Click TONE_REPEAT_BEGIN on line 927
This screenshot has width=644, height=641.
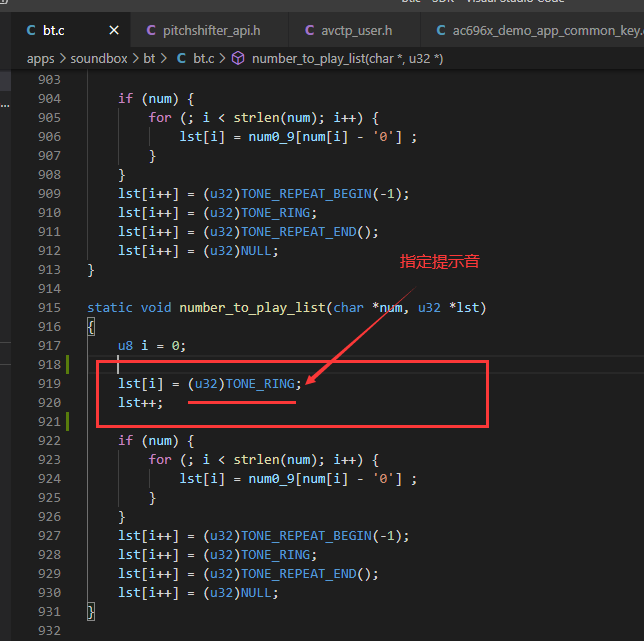(306, 535)
